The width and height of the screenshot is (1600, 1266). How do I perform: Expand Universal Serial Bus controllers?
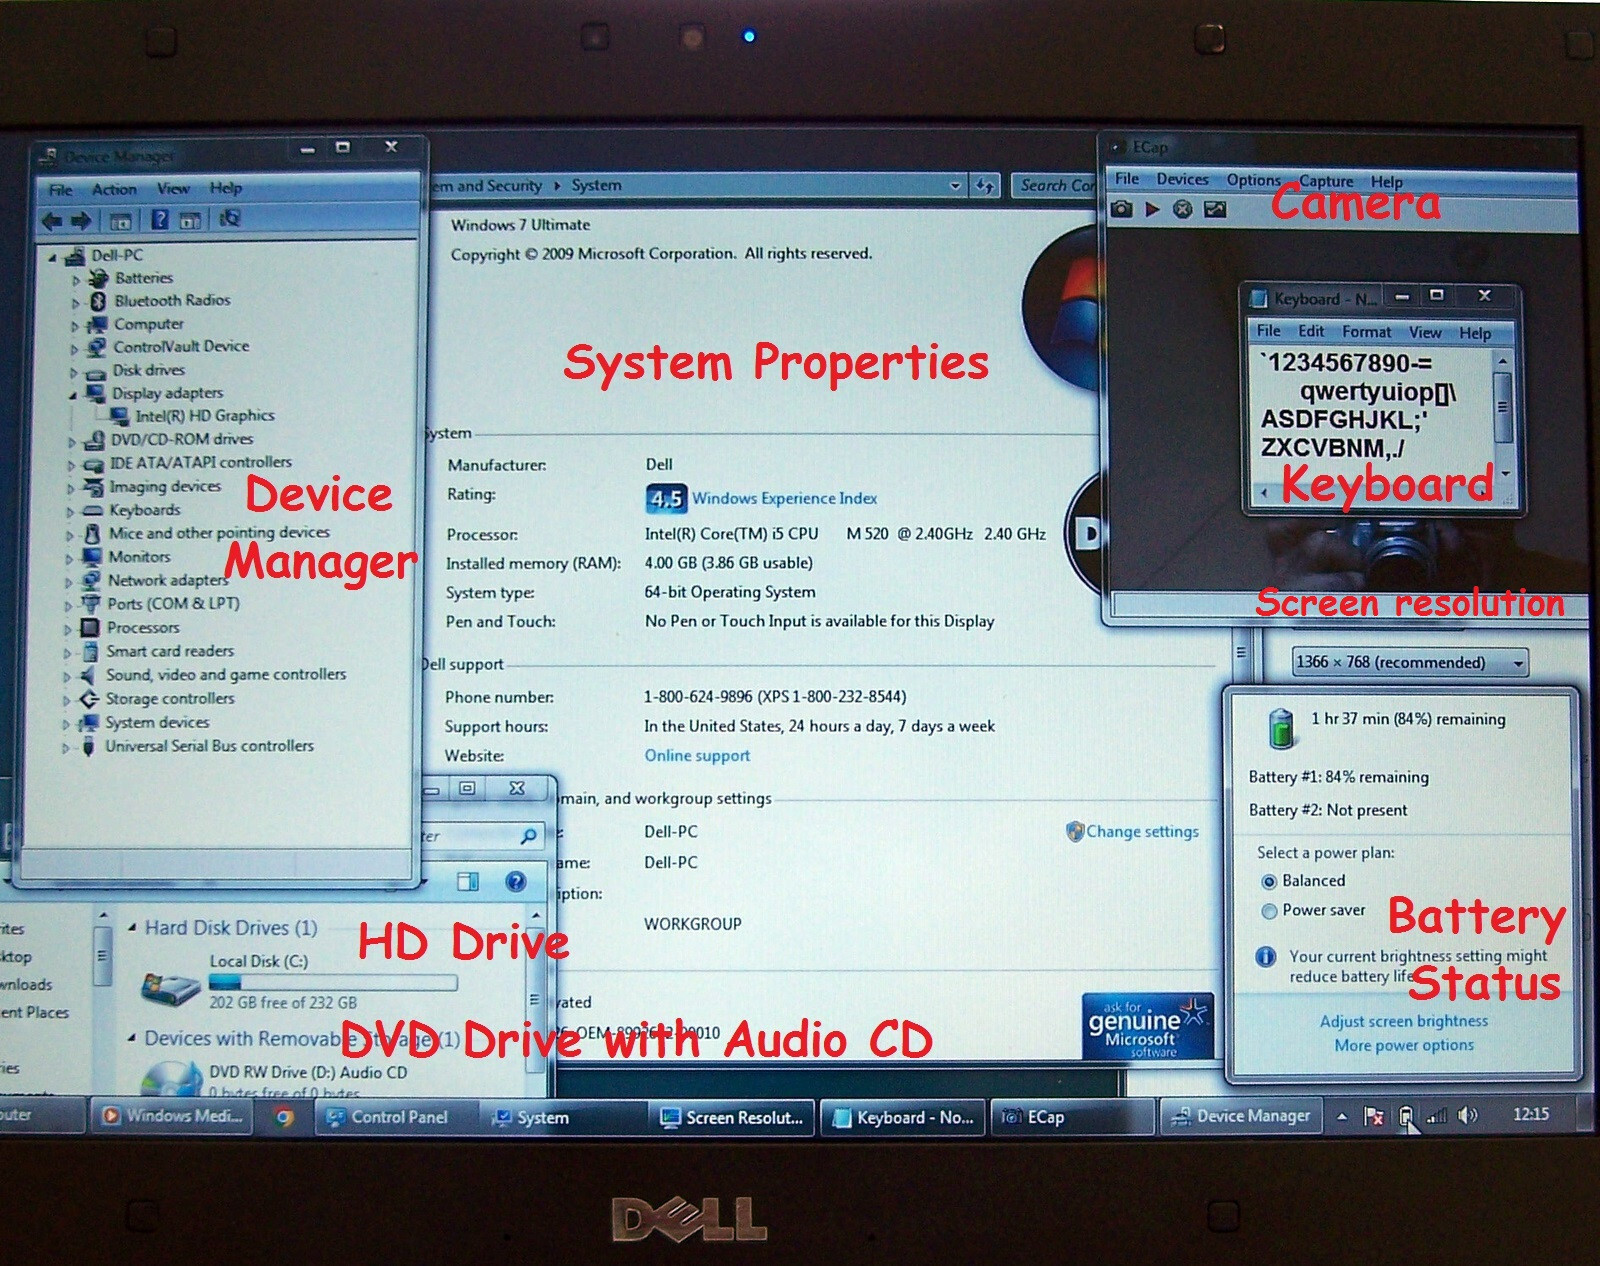67,748
